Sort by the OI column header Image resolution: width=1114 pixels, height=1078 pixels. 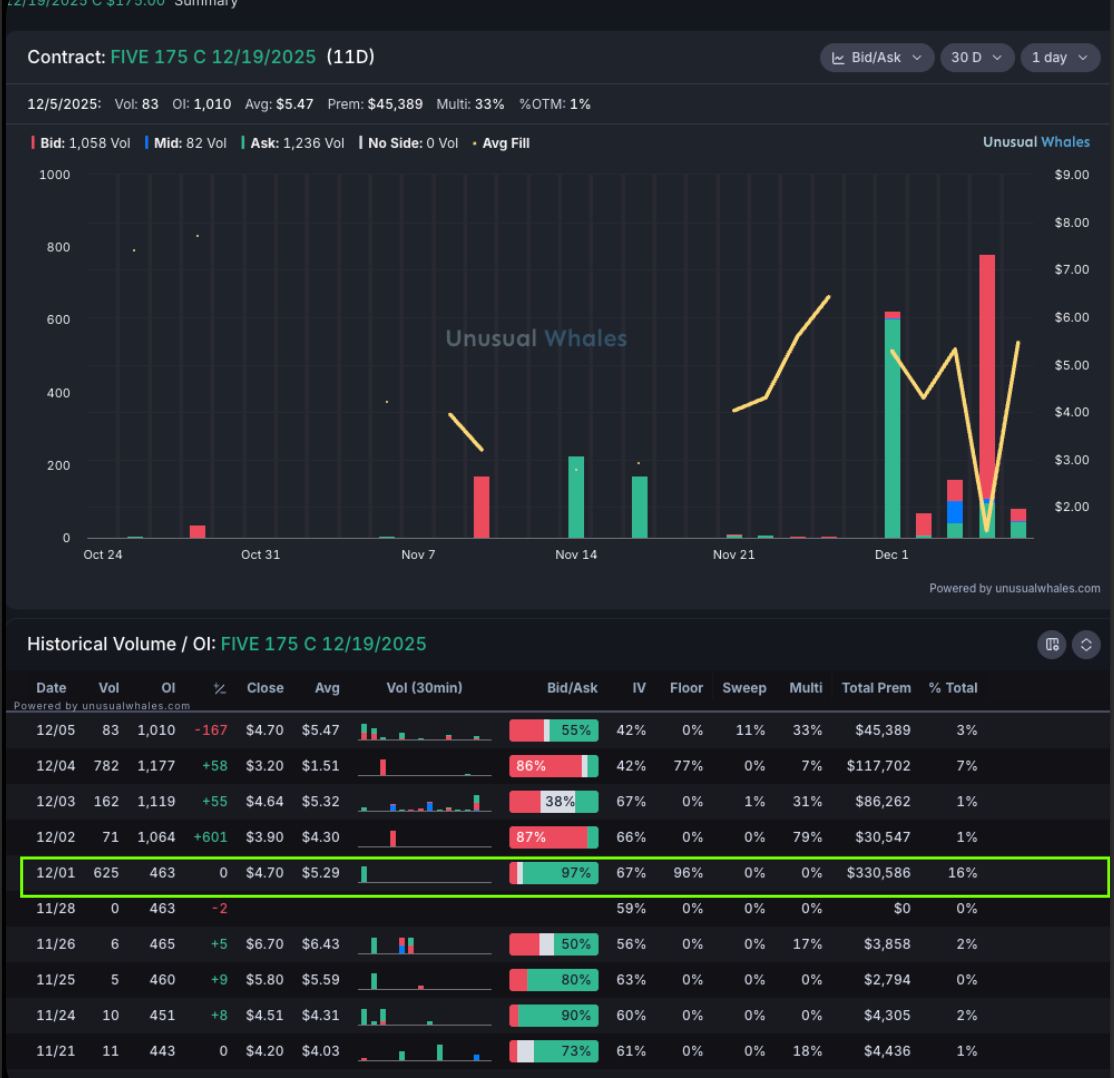pos(168,688)
